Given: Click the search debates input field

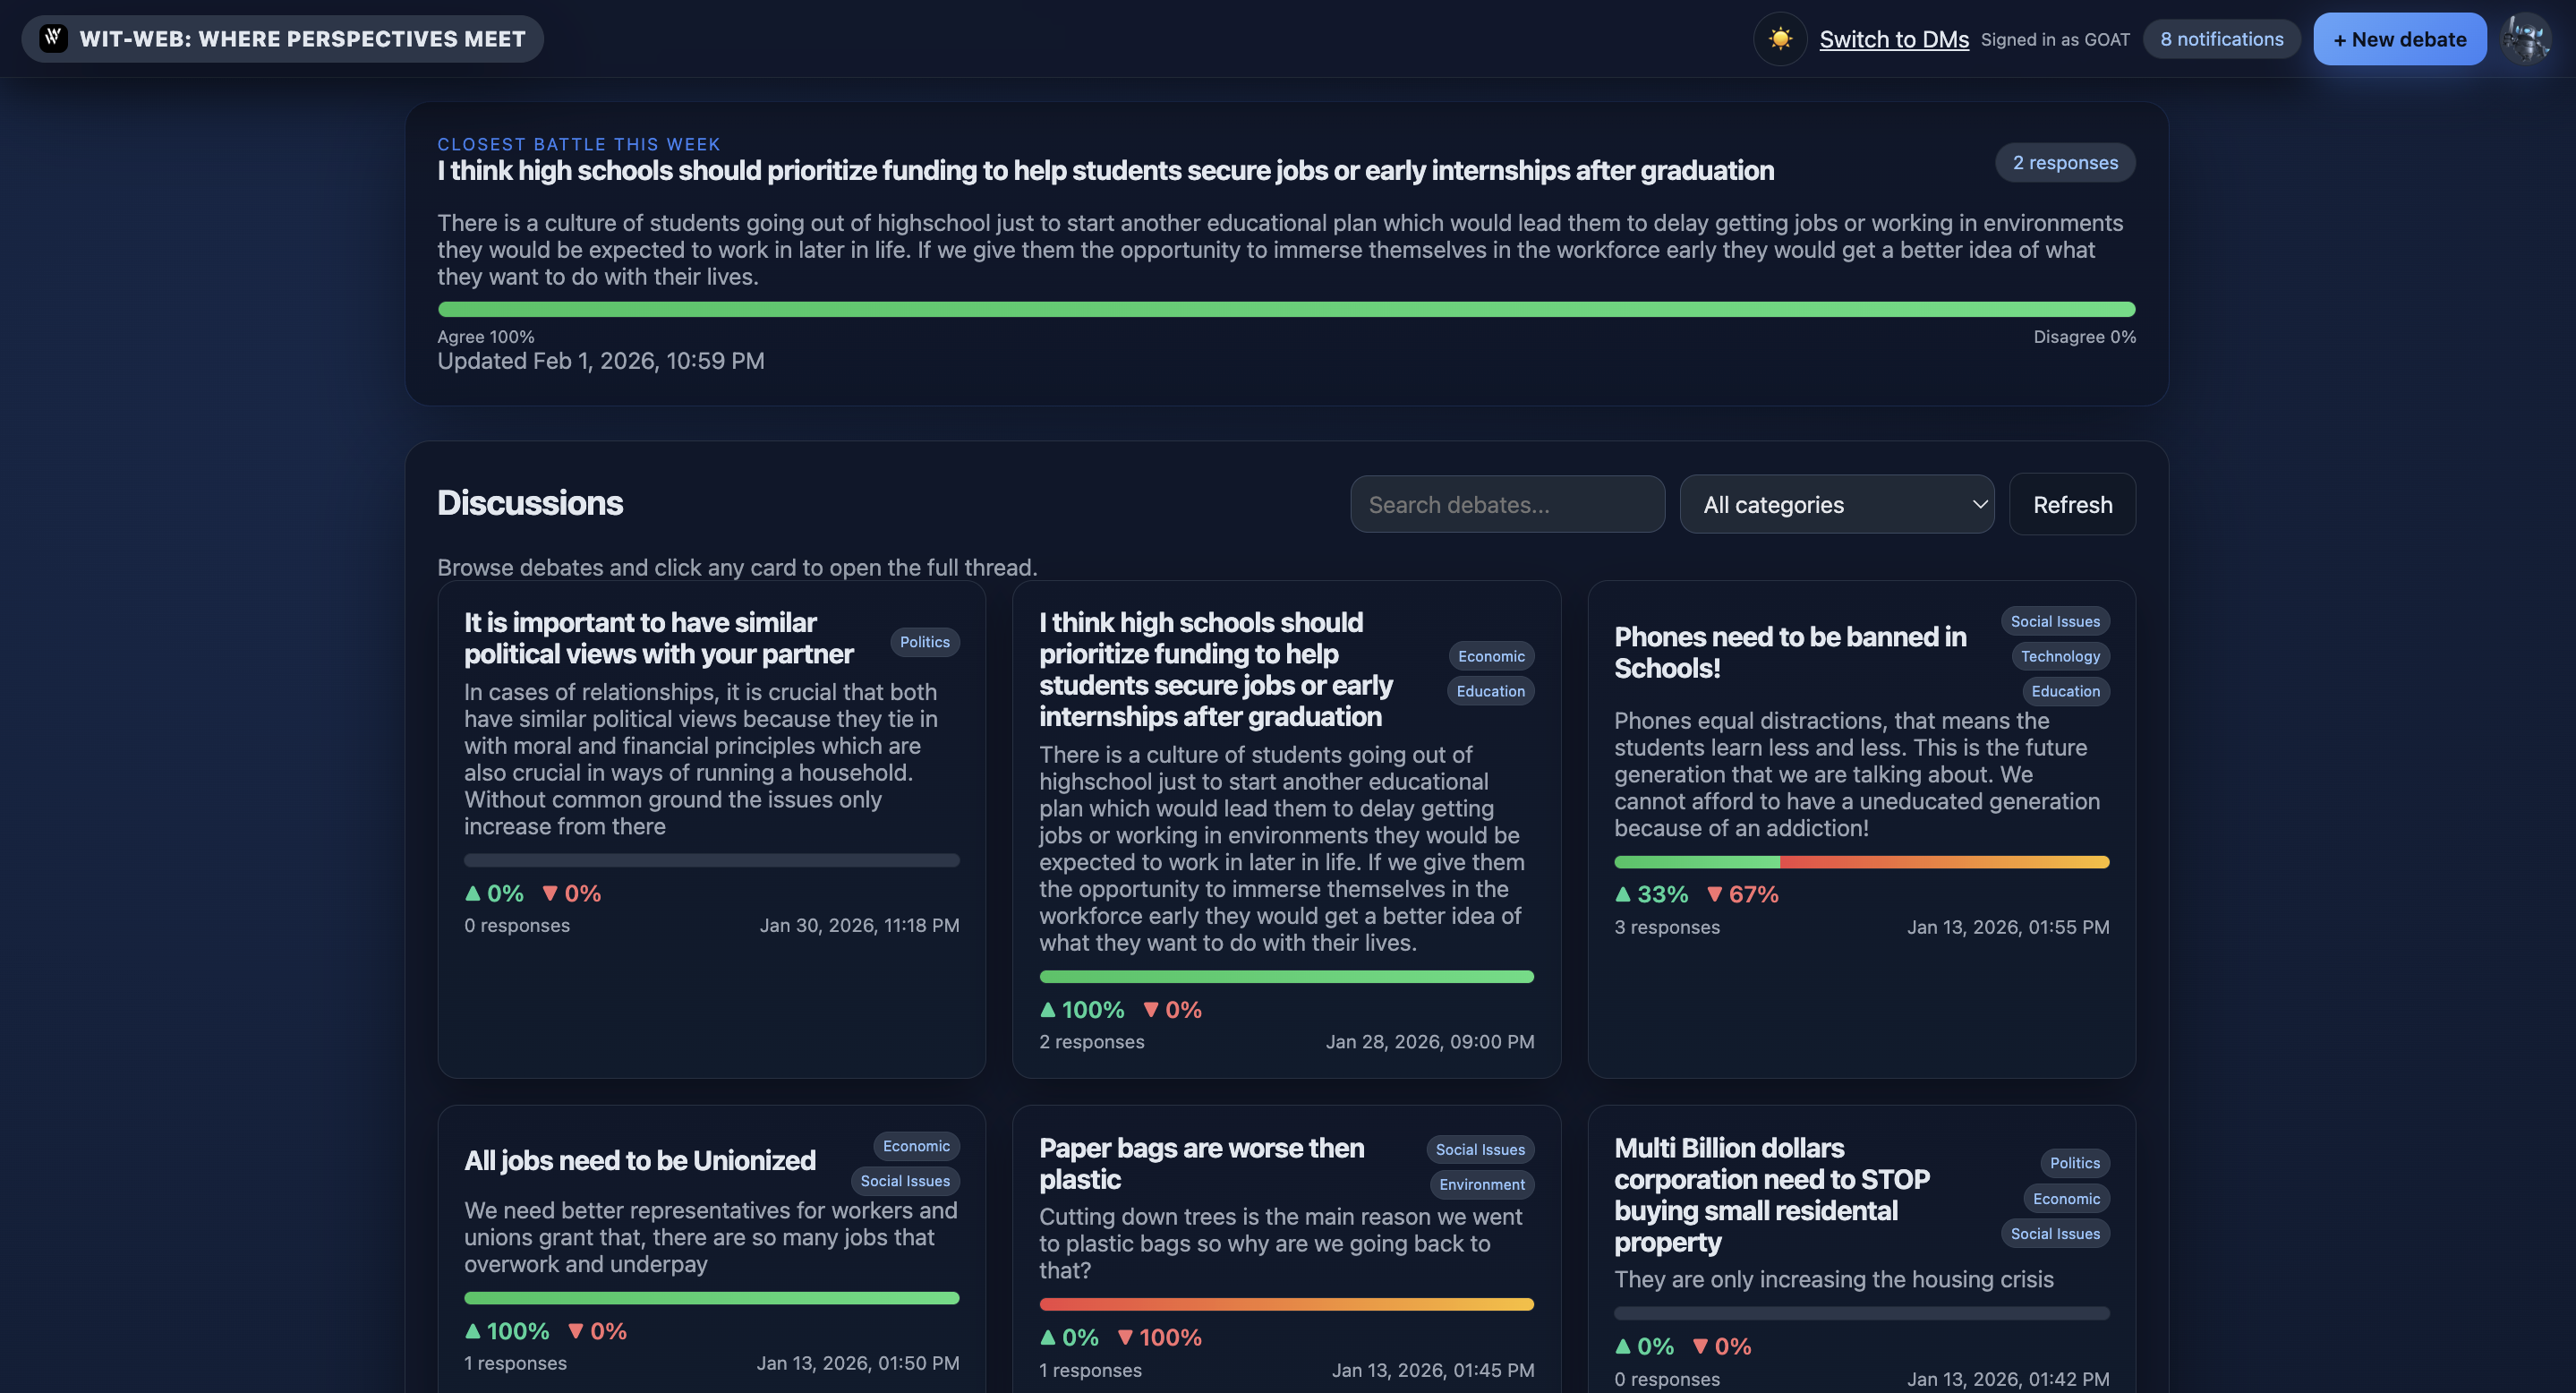Looking at the screenshot, I should click(1507, 504).
